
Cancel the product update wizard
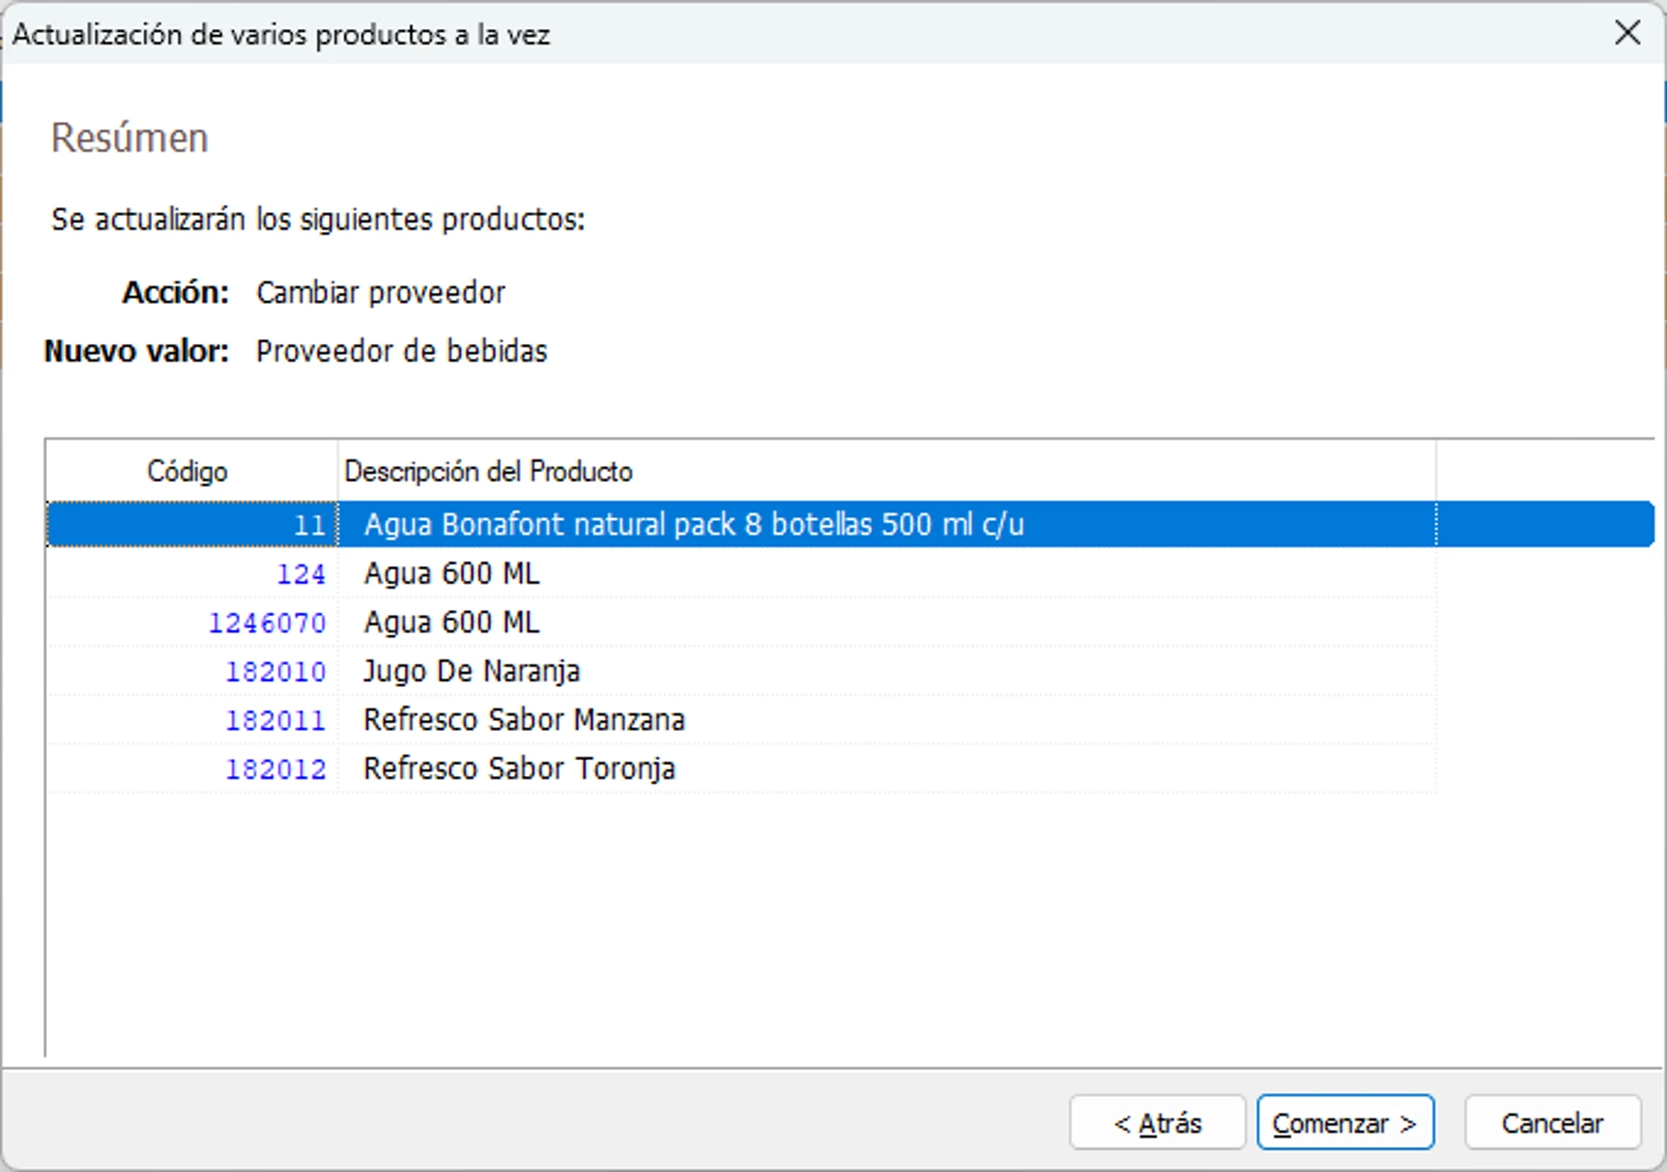click(x=1551, y=1122)
